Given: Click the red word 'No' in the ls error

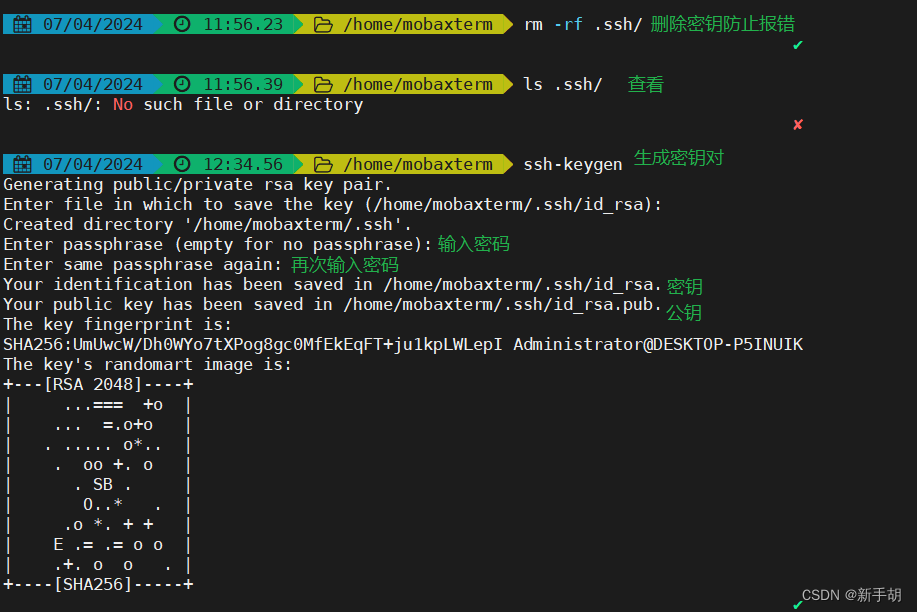Looking at the screenshot, I should coord(123,105).
